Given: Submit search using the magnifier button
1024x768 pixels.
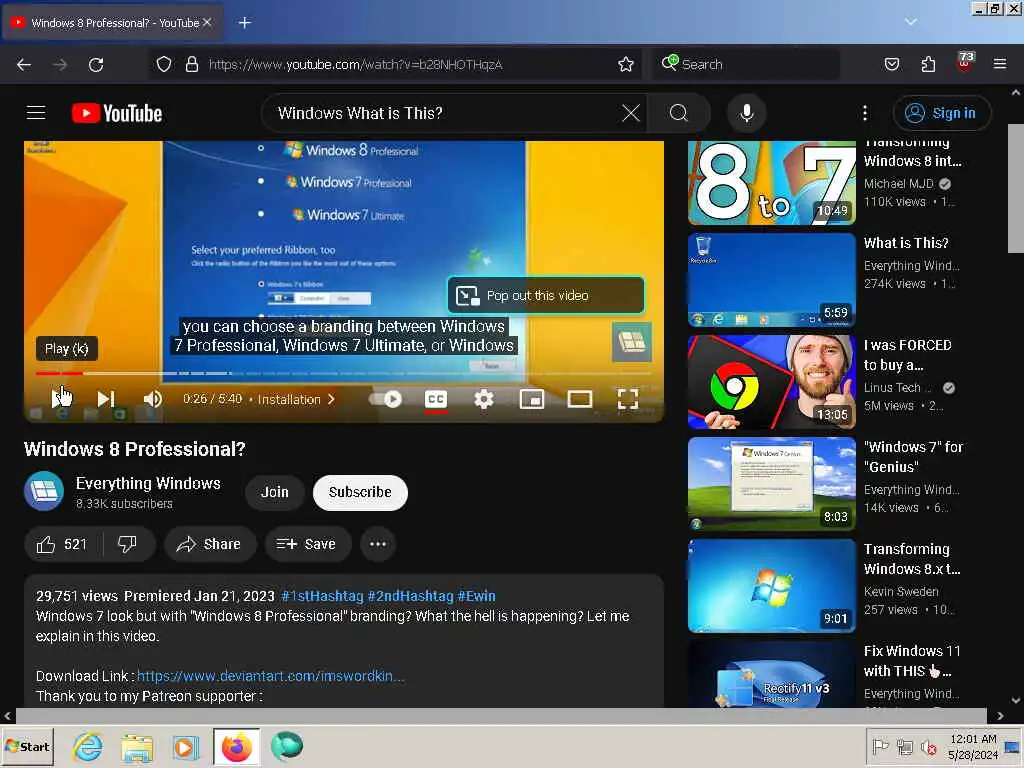Looking at the screenshot, I should coord(679,113).
